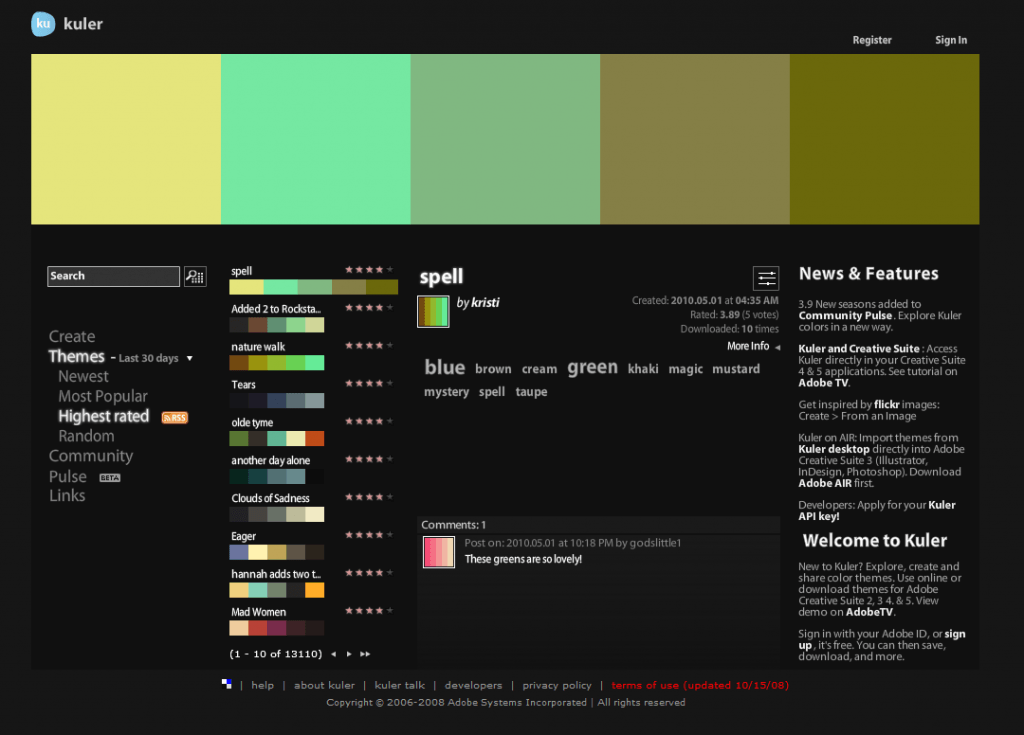Open terms of use link

coord(700,685)
